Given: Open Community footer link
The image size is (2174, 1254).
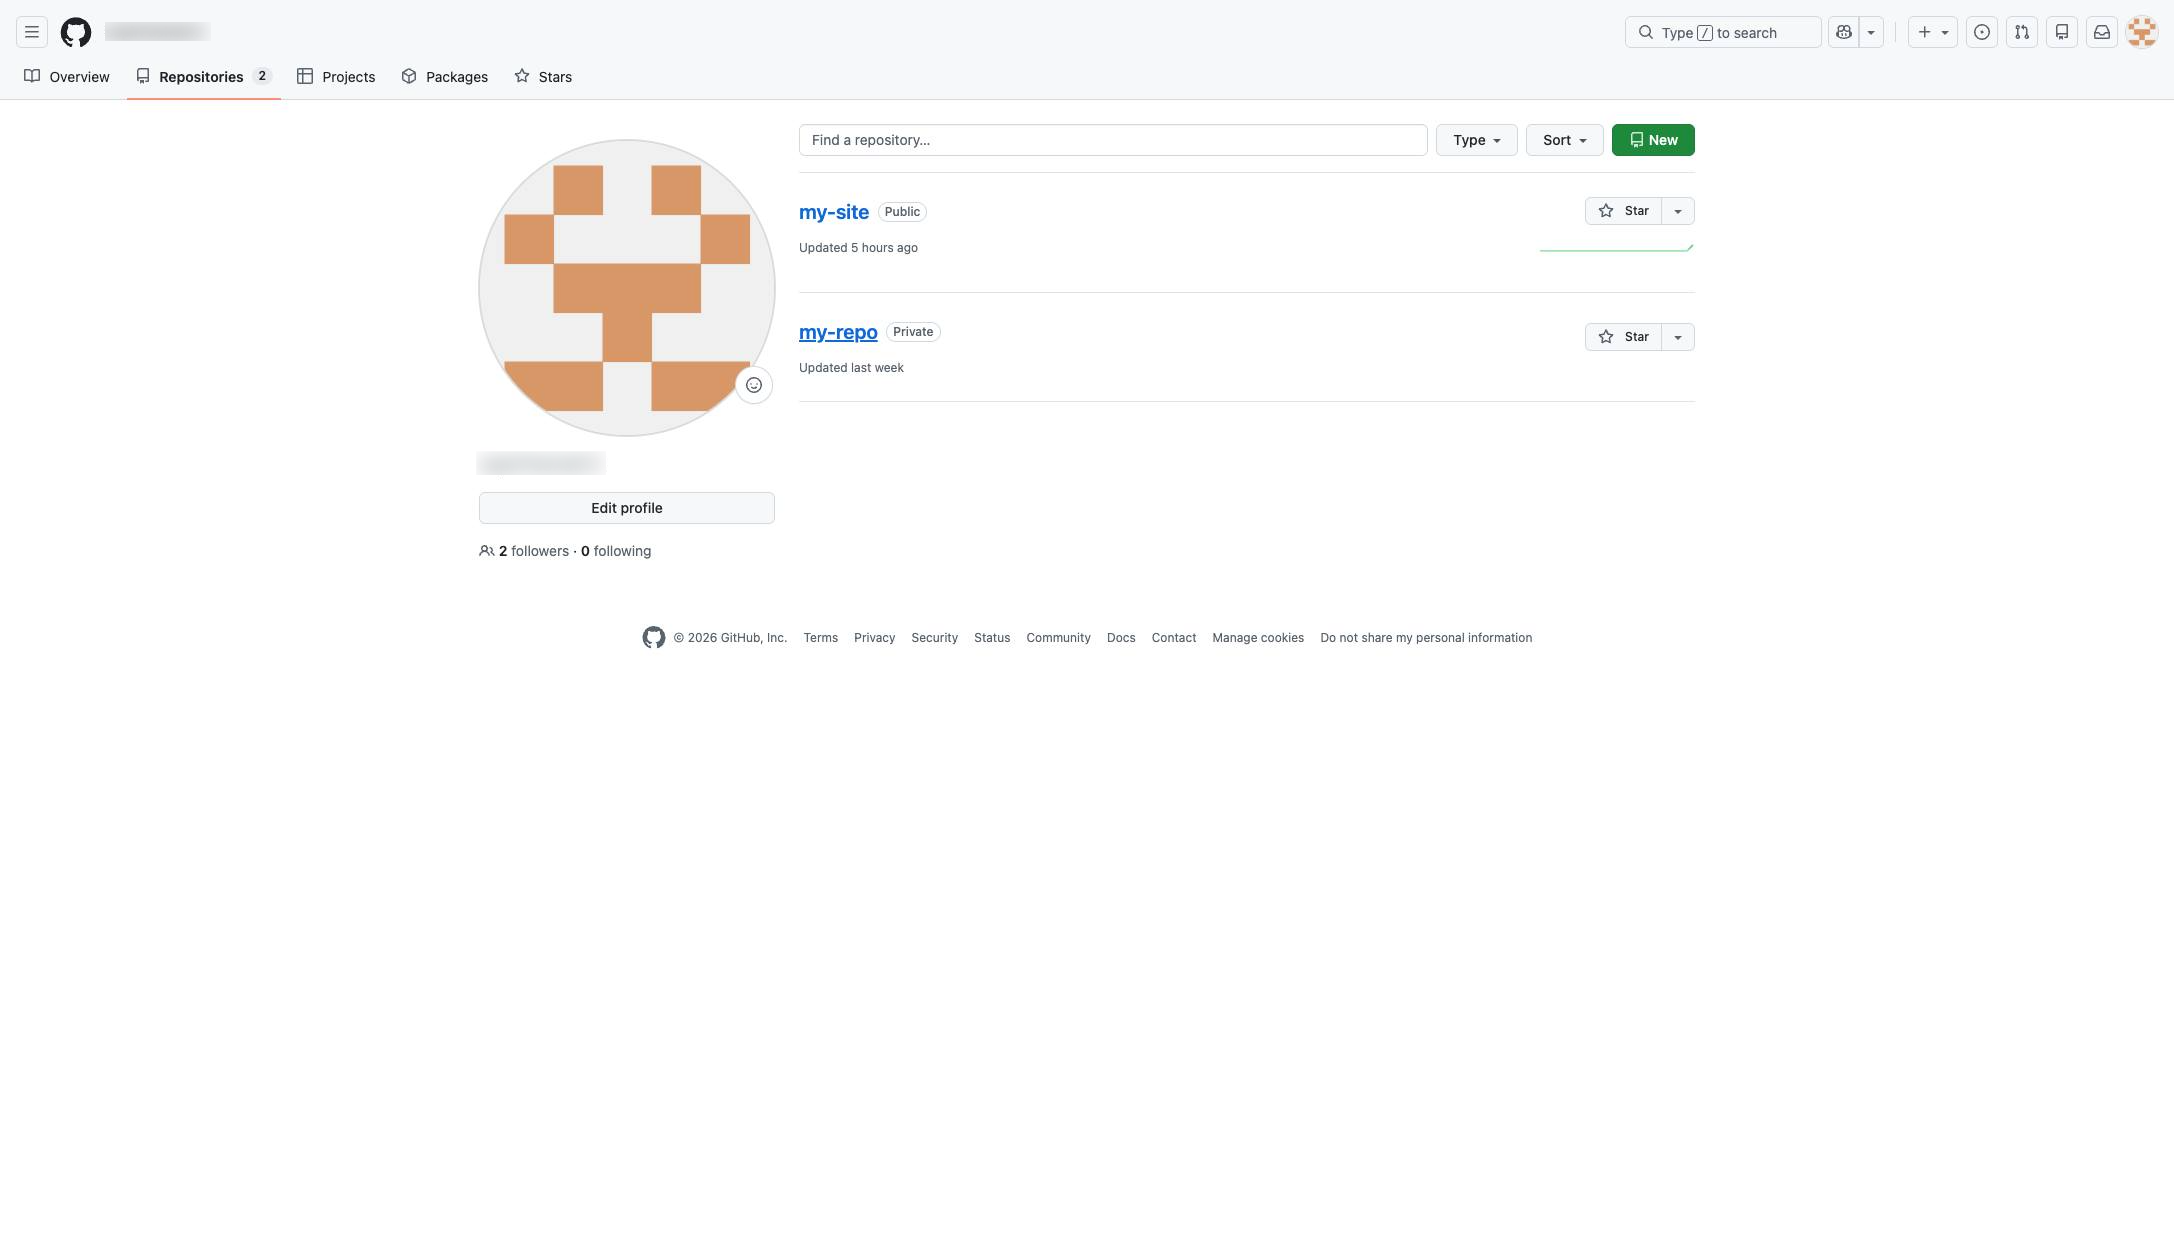Looking at the screenshot, I should 1059,638.
